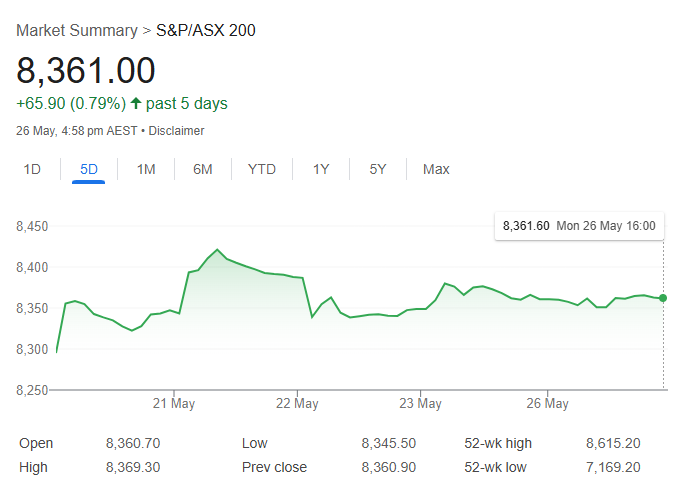Screen dimensions: 680x497
Task: Click the 21 May axis label
Action: click(x=174, y=403)
